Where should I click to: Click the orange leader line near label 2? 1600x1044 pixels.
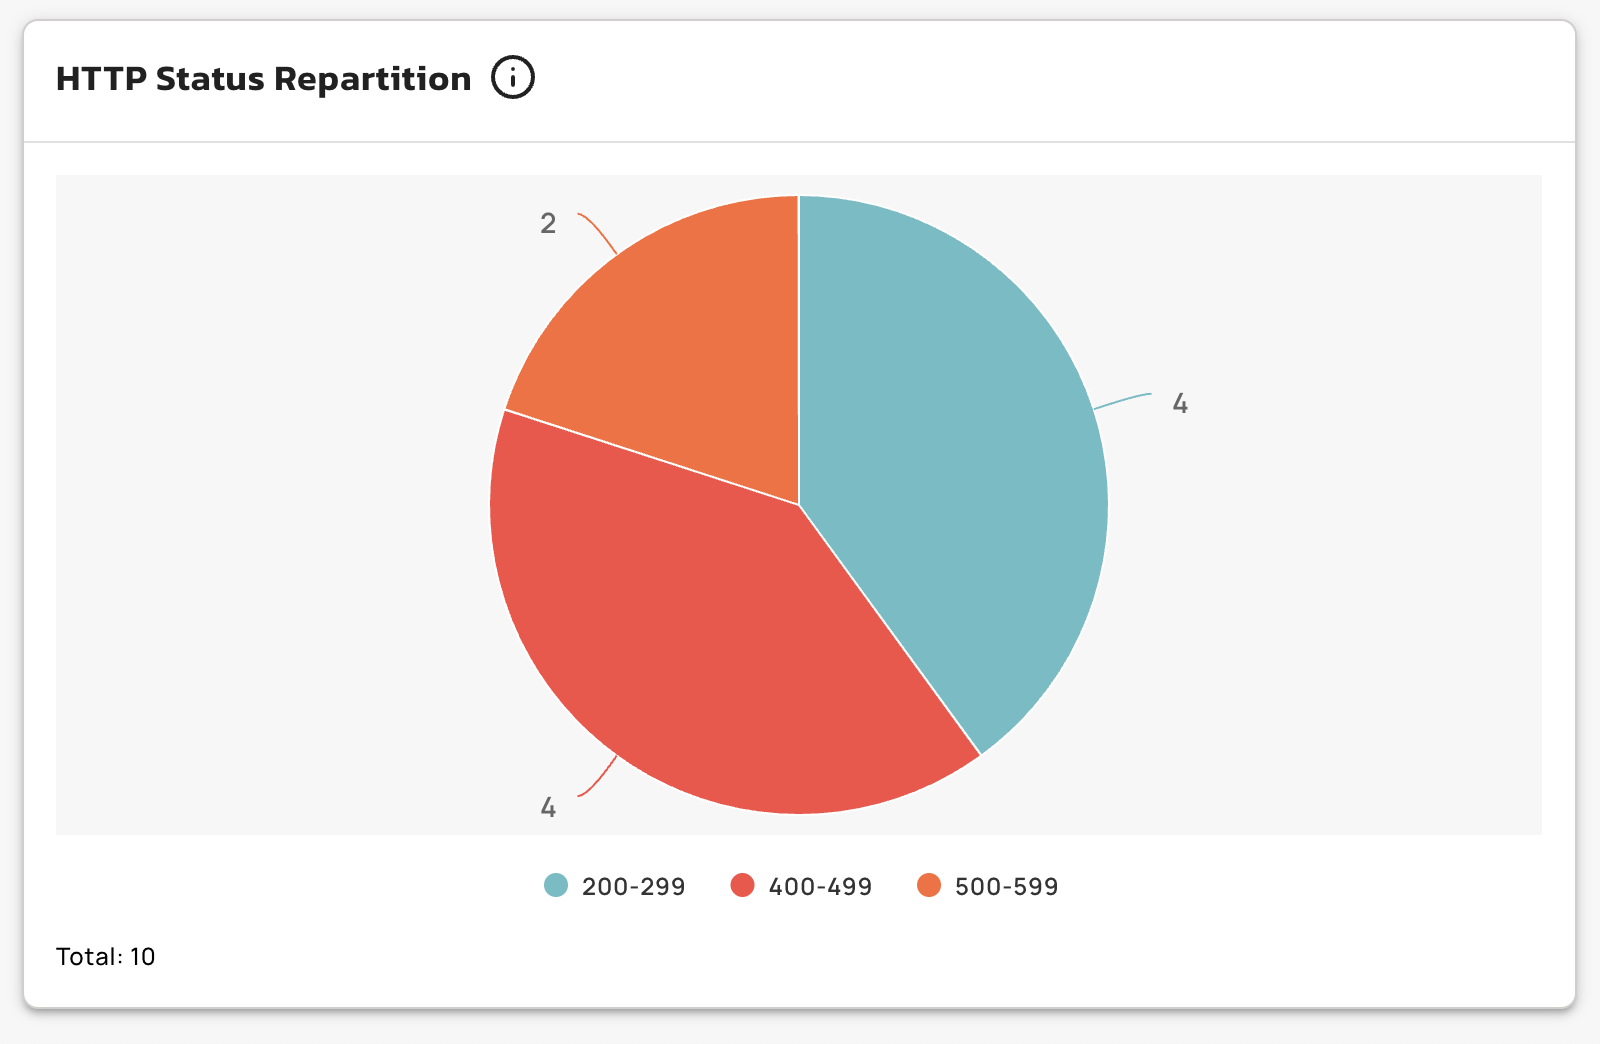[598, 230]
